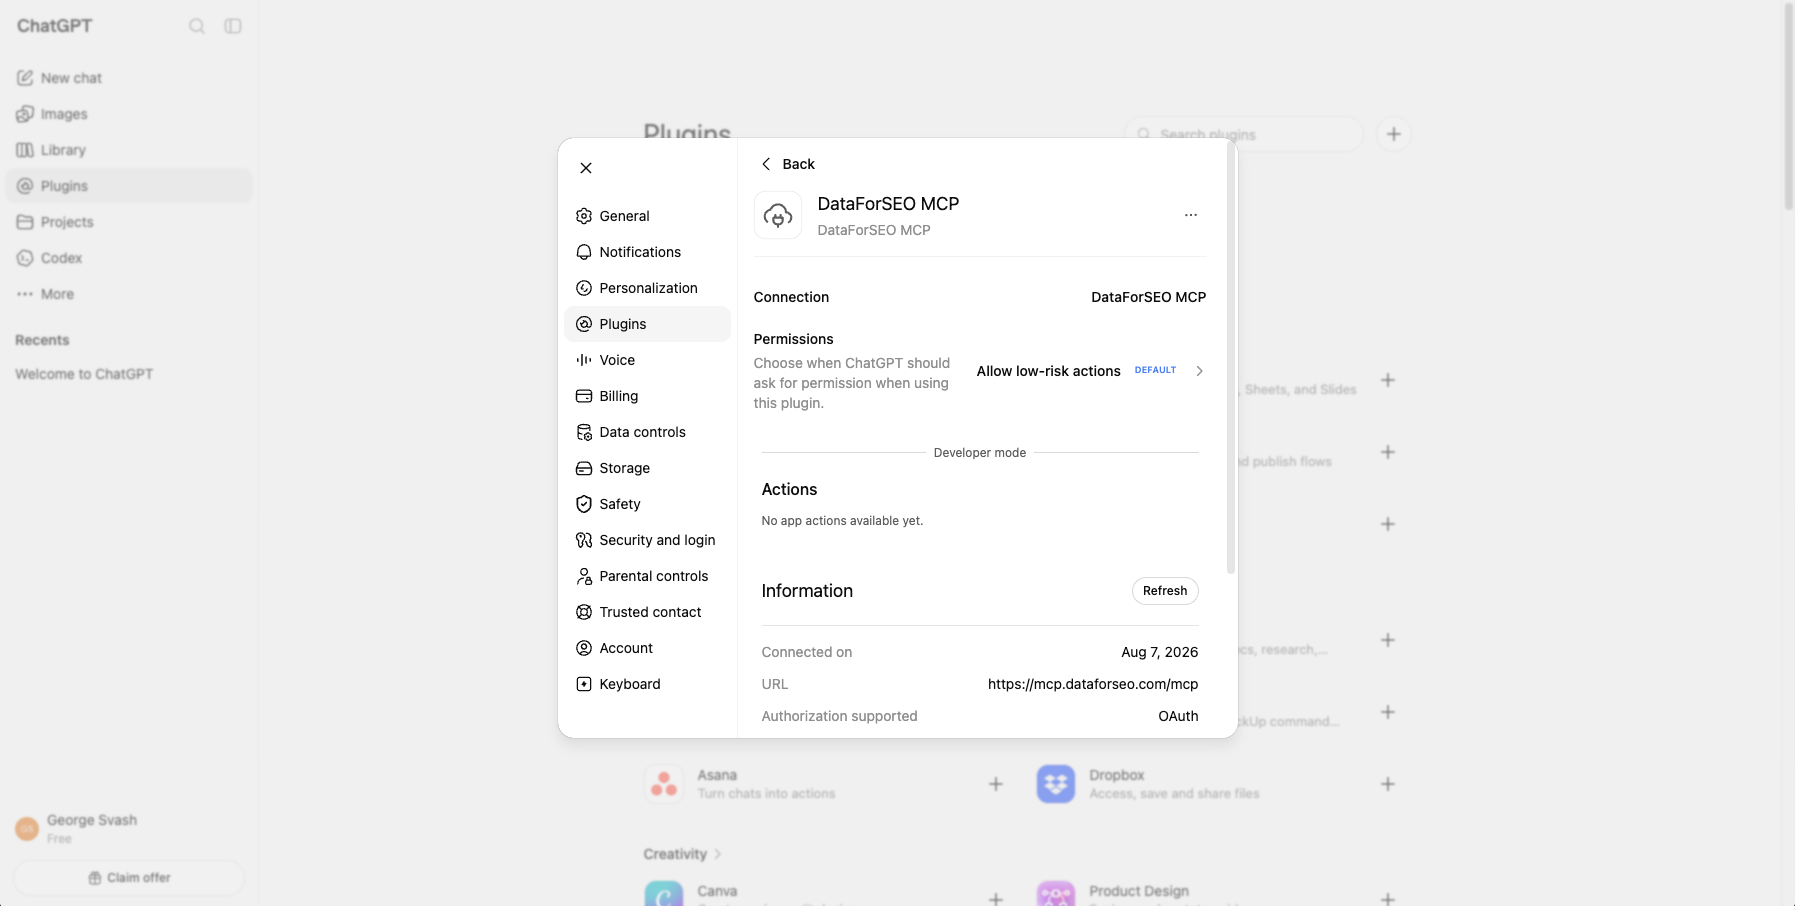
Task: Click the Parental controls person icon
Action: (x=584, y=576)
